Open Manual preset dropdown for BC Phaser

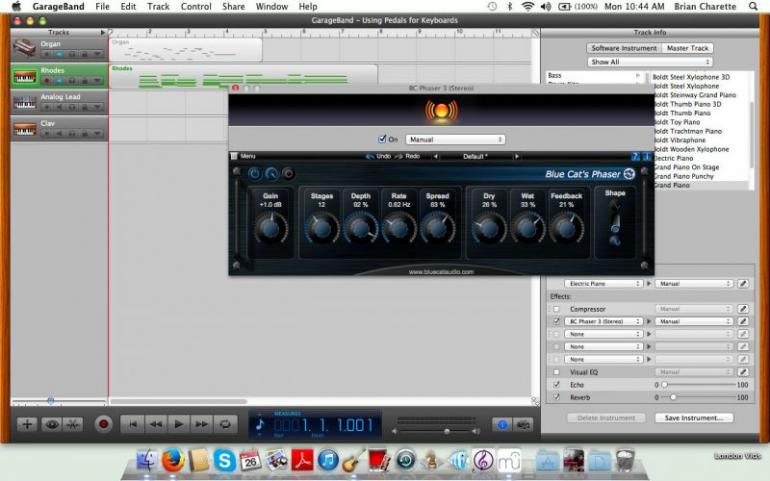(694, 321)
